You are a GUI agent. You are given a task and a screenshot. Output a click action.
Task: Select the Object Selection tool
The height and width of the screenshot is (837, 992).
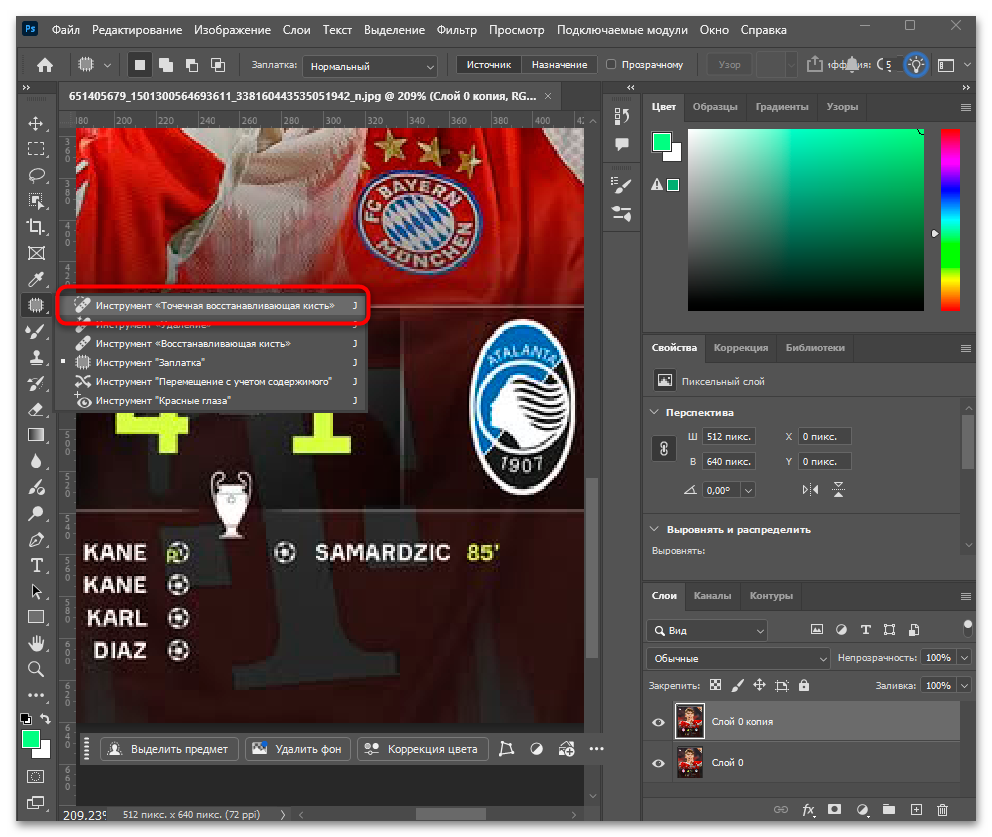(36, 201)
